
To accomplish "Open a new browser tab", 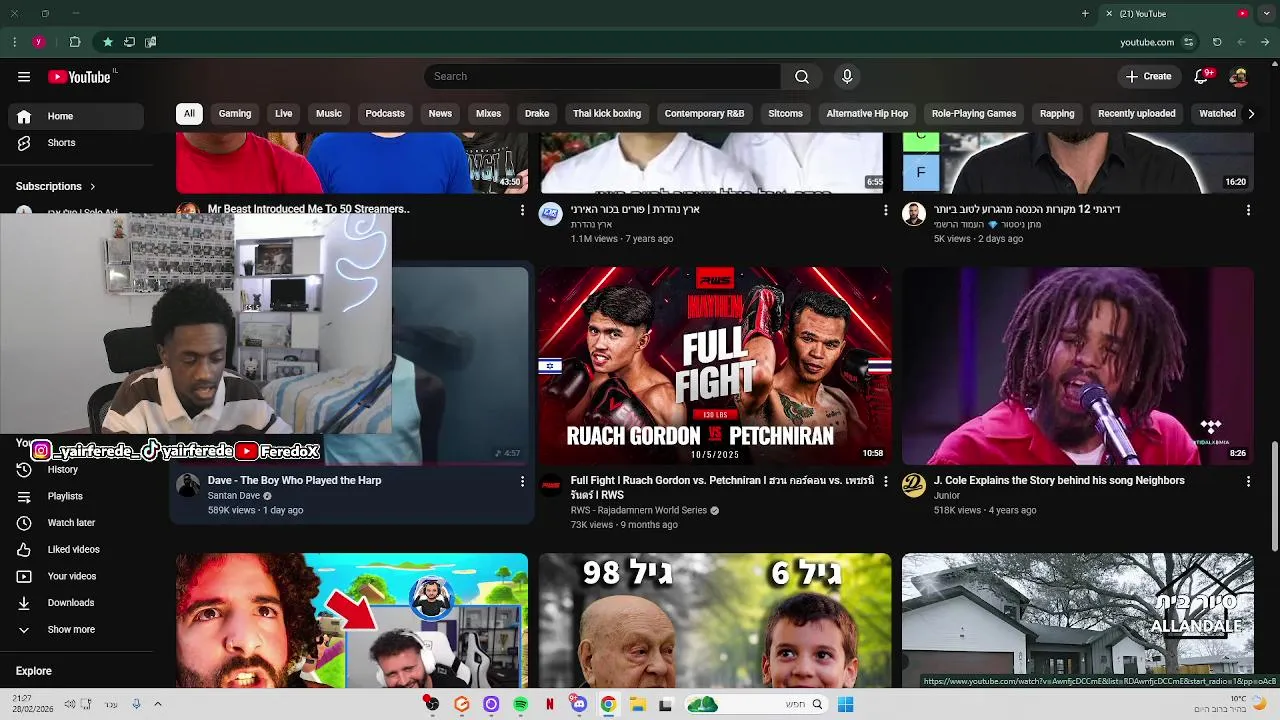I will [1085, 14].
